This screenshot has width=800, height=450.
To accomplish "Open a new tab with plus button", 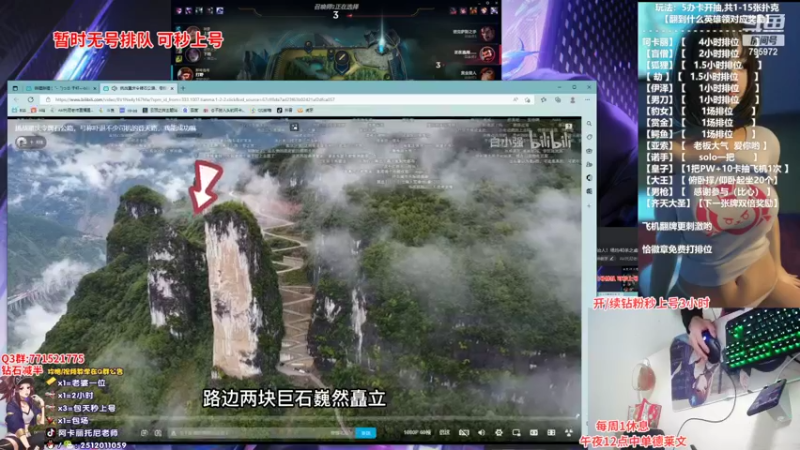I will coord(183,88).
